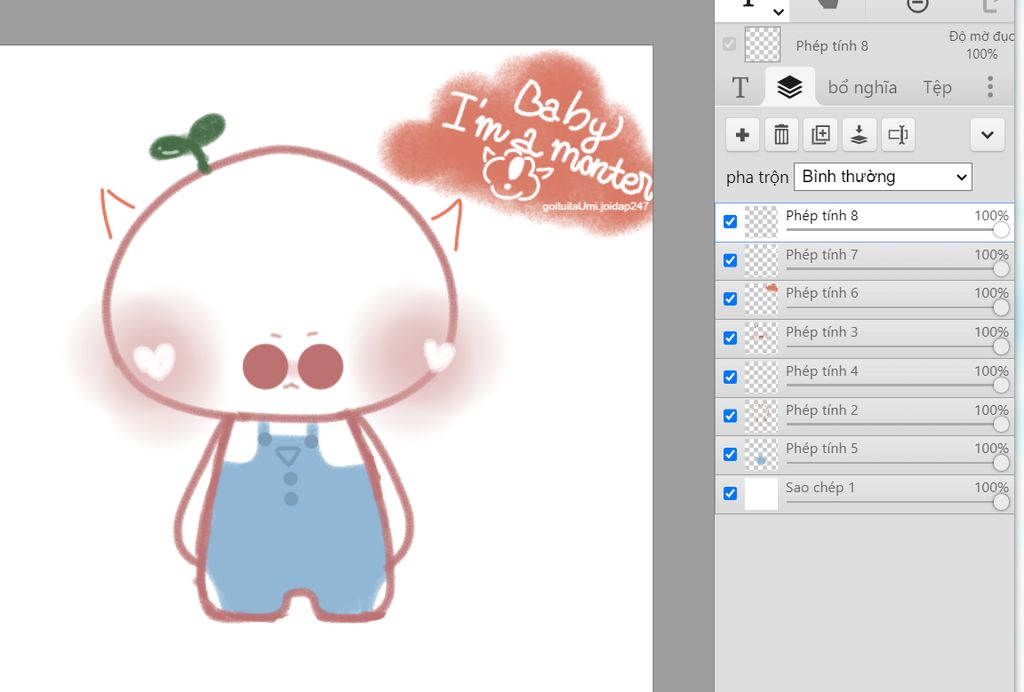Screen dimensions: 1024x692
Task: Toggle visibility checkbox of Phép tính 7
Action: coord(730,260)
